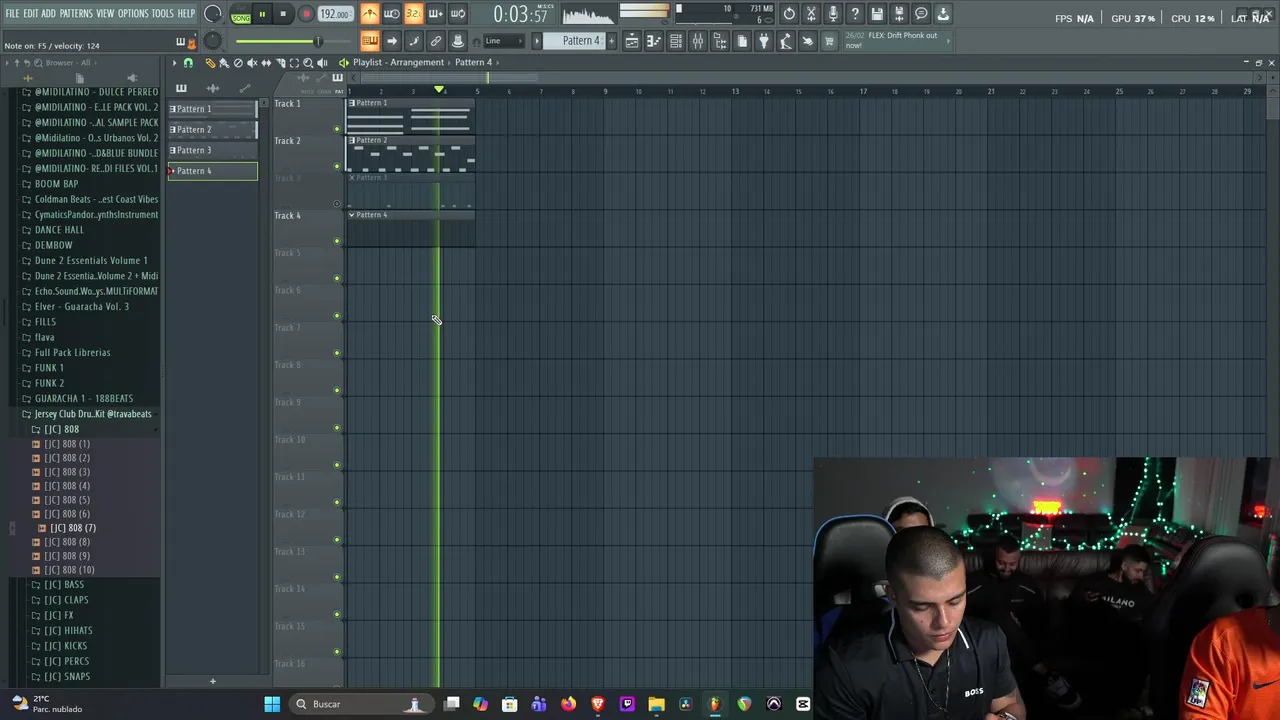1280x720 pixels.
Task: Select the Draw pencil tool in Playlist
Action: click(211, 63)
